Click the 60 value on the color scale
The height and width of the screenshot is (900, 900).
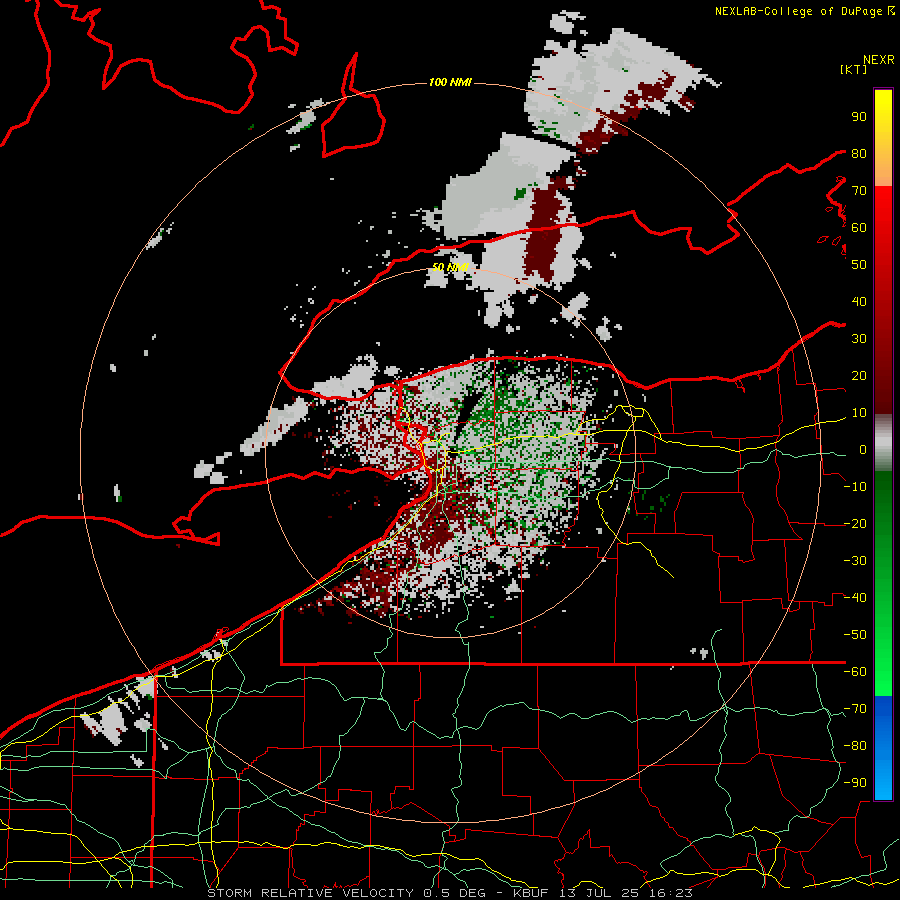pos(859,227)
